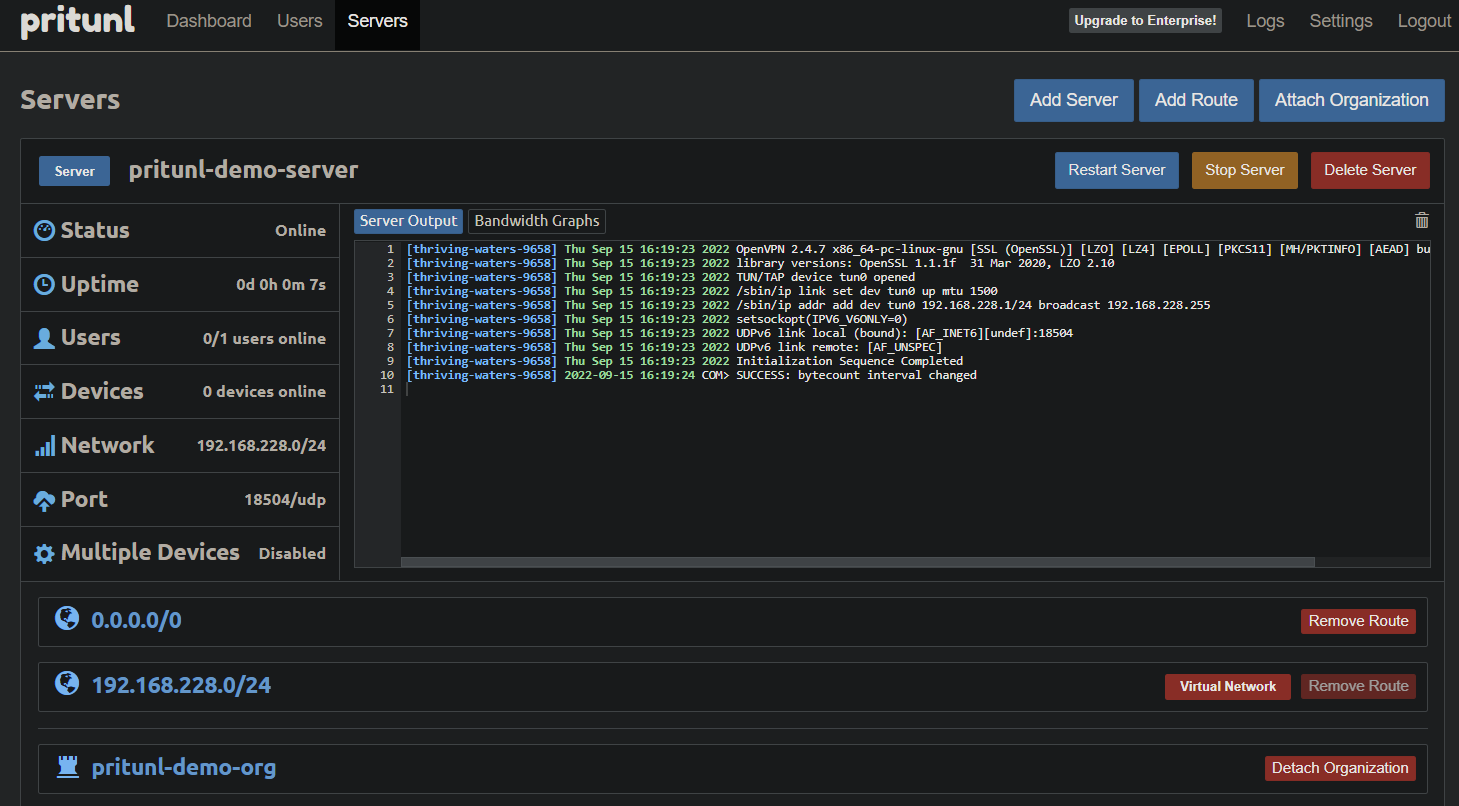Open the Logs page
Image resolution: width=1459 pixels, height=806 pixels.
coord(1265,21)
